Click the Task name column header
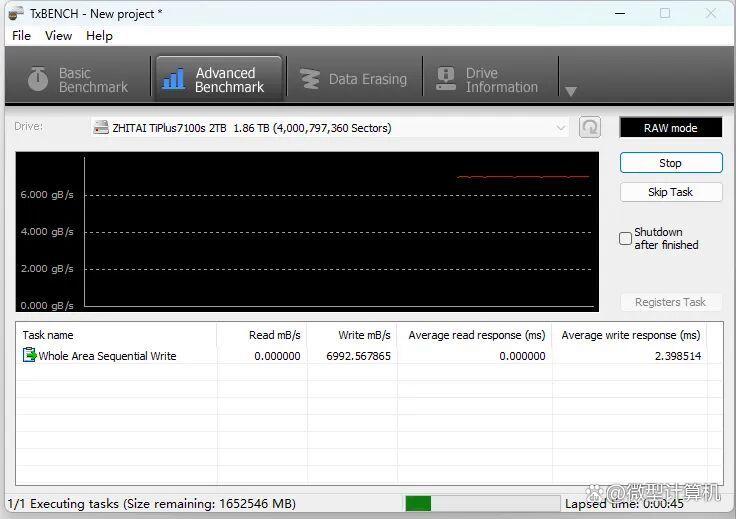The image size is (736, 519). point(116,335)
